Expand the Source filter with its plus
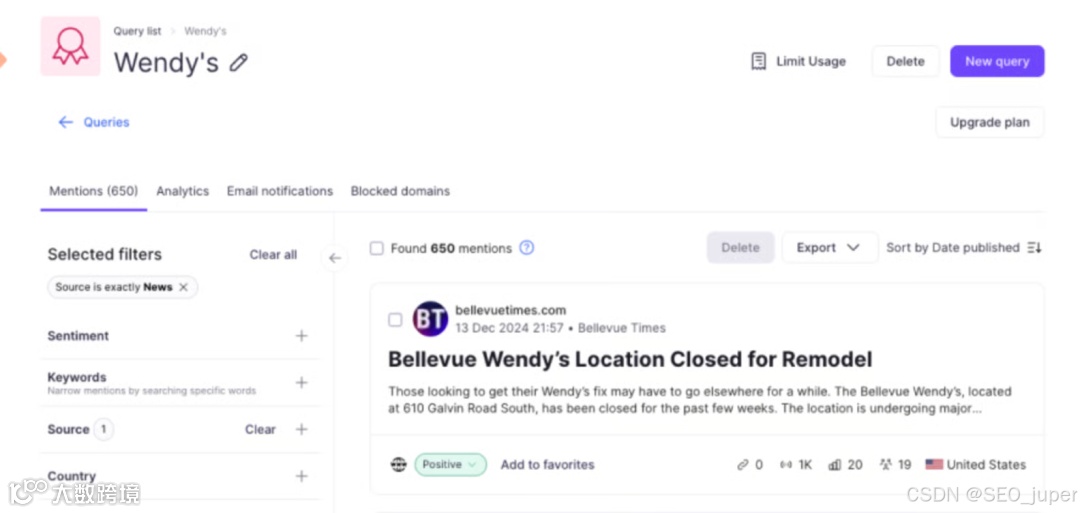 point(301,430)
